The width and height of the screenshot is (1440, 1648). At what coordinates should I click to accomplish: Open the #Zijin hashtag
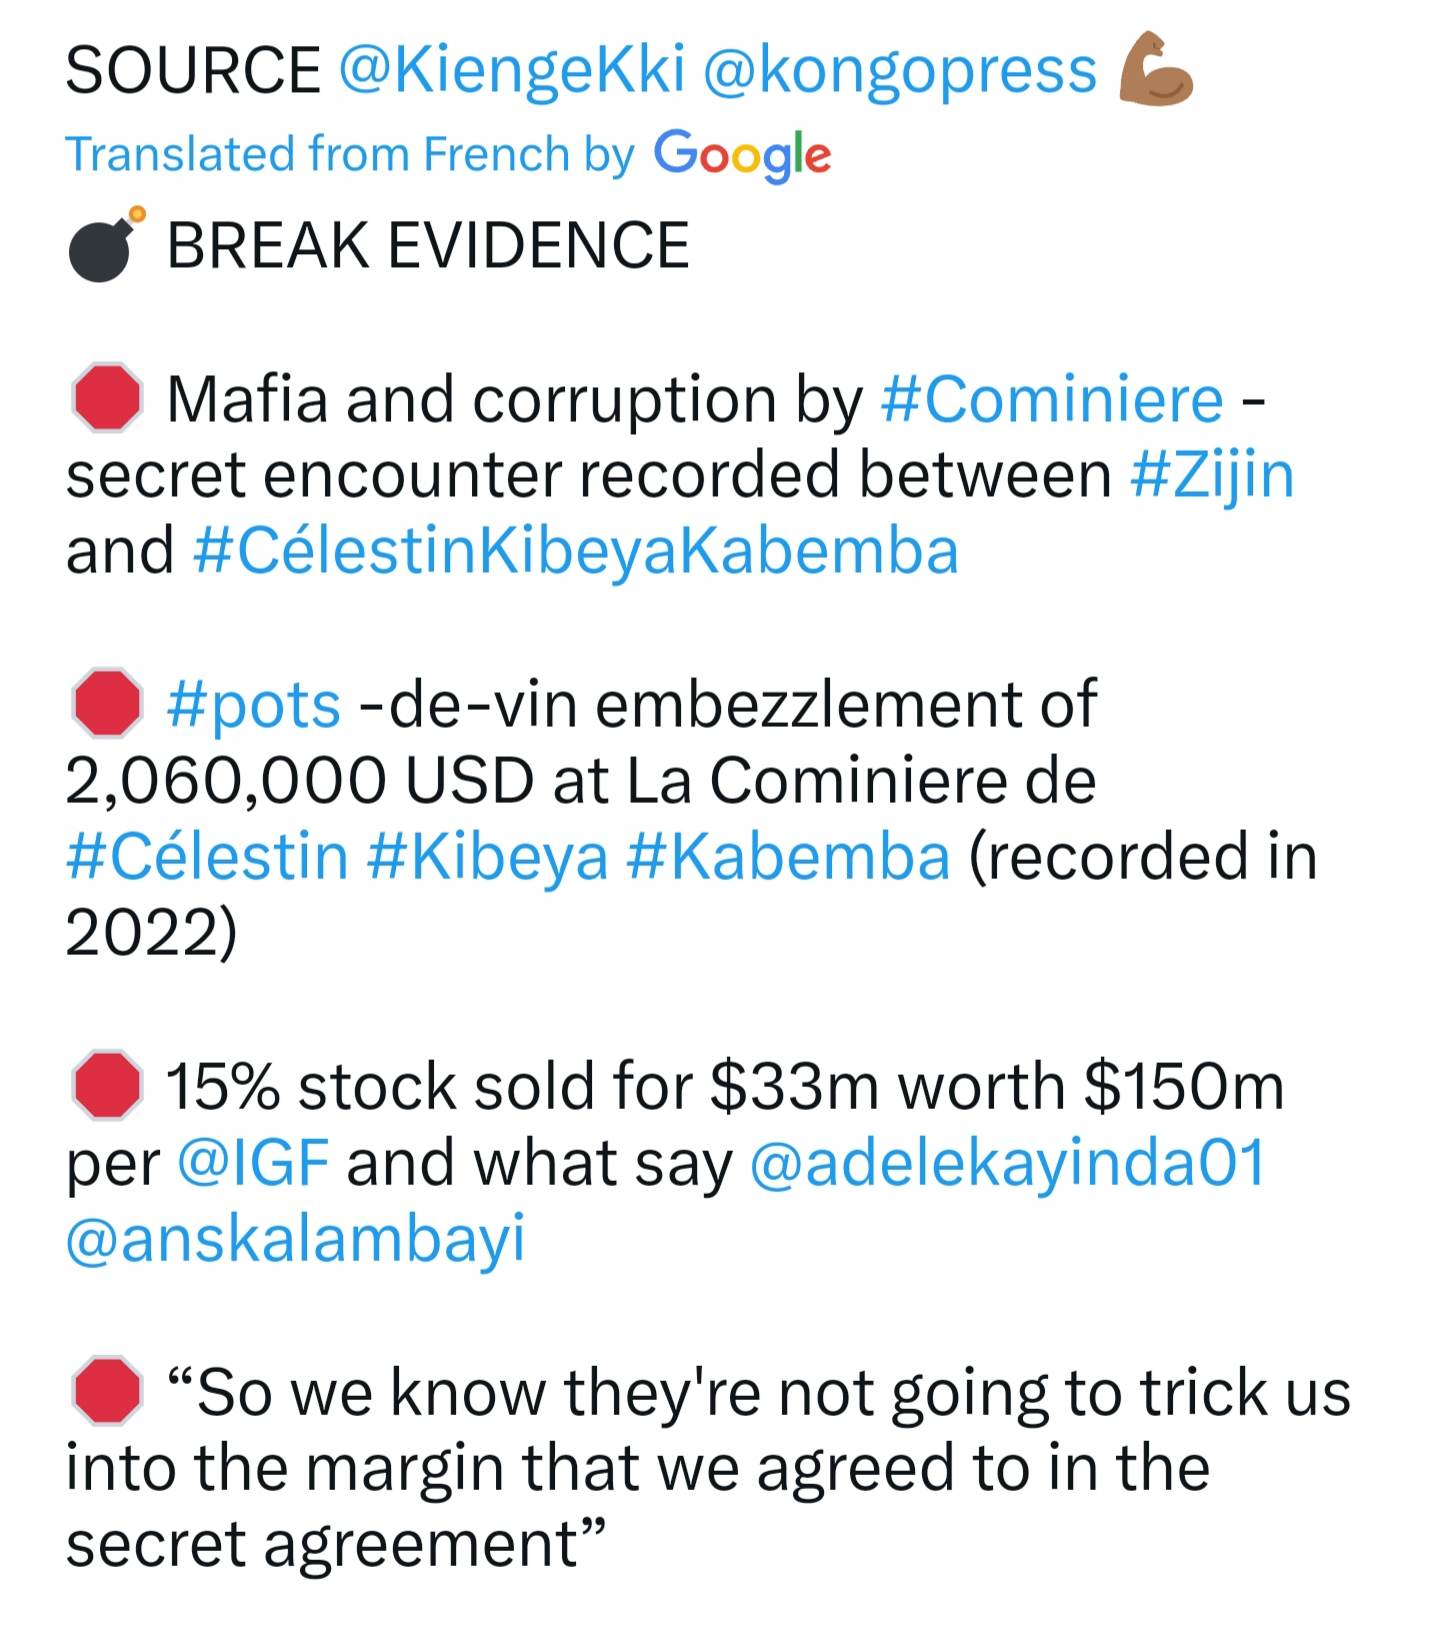1213,475
